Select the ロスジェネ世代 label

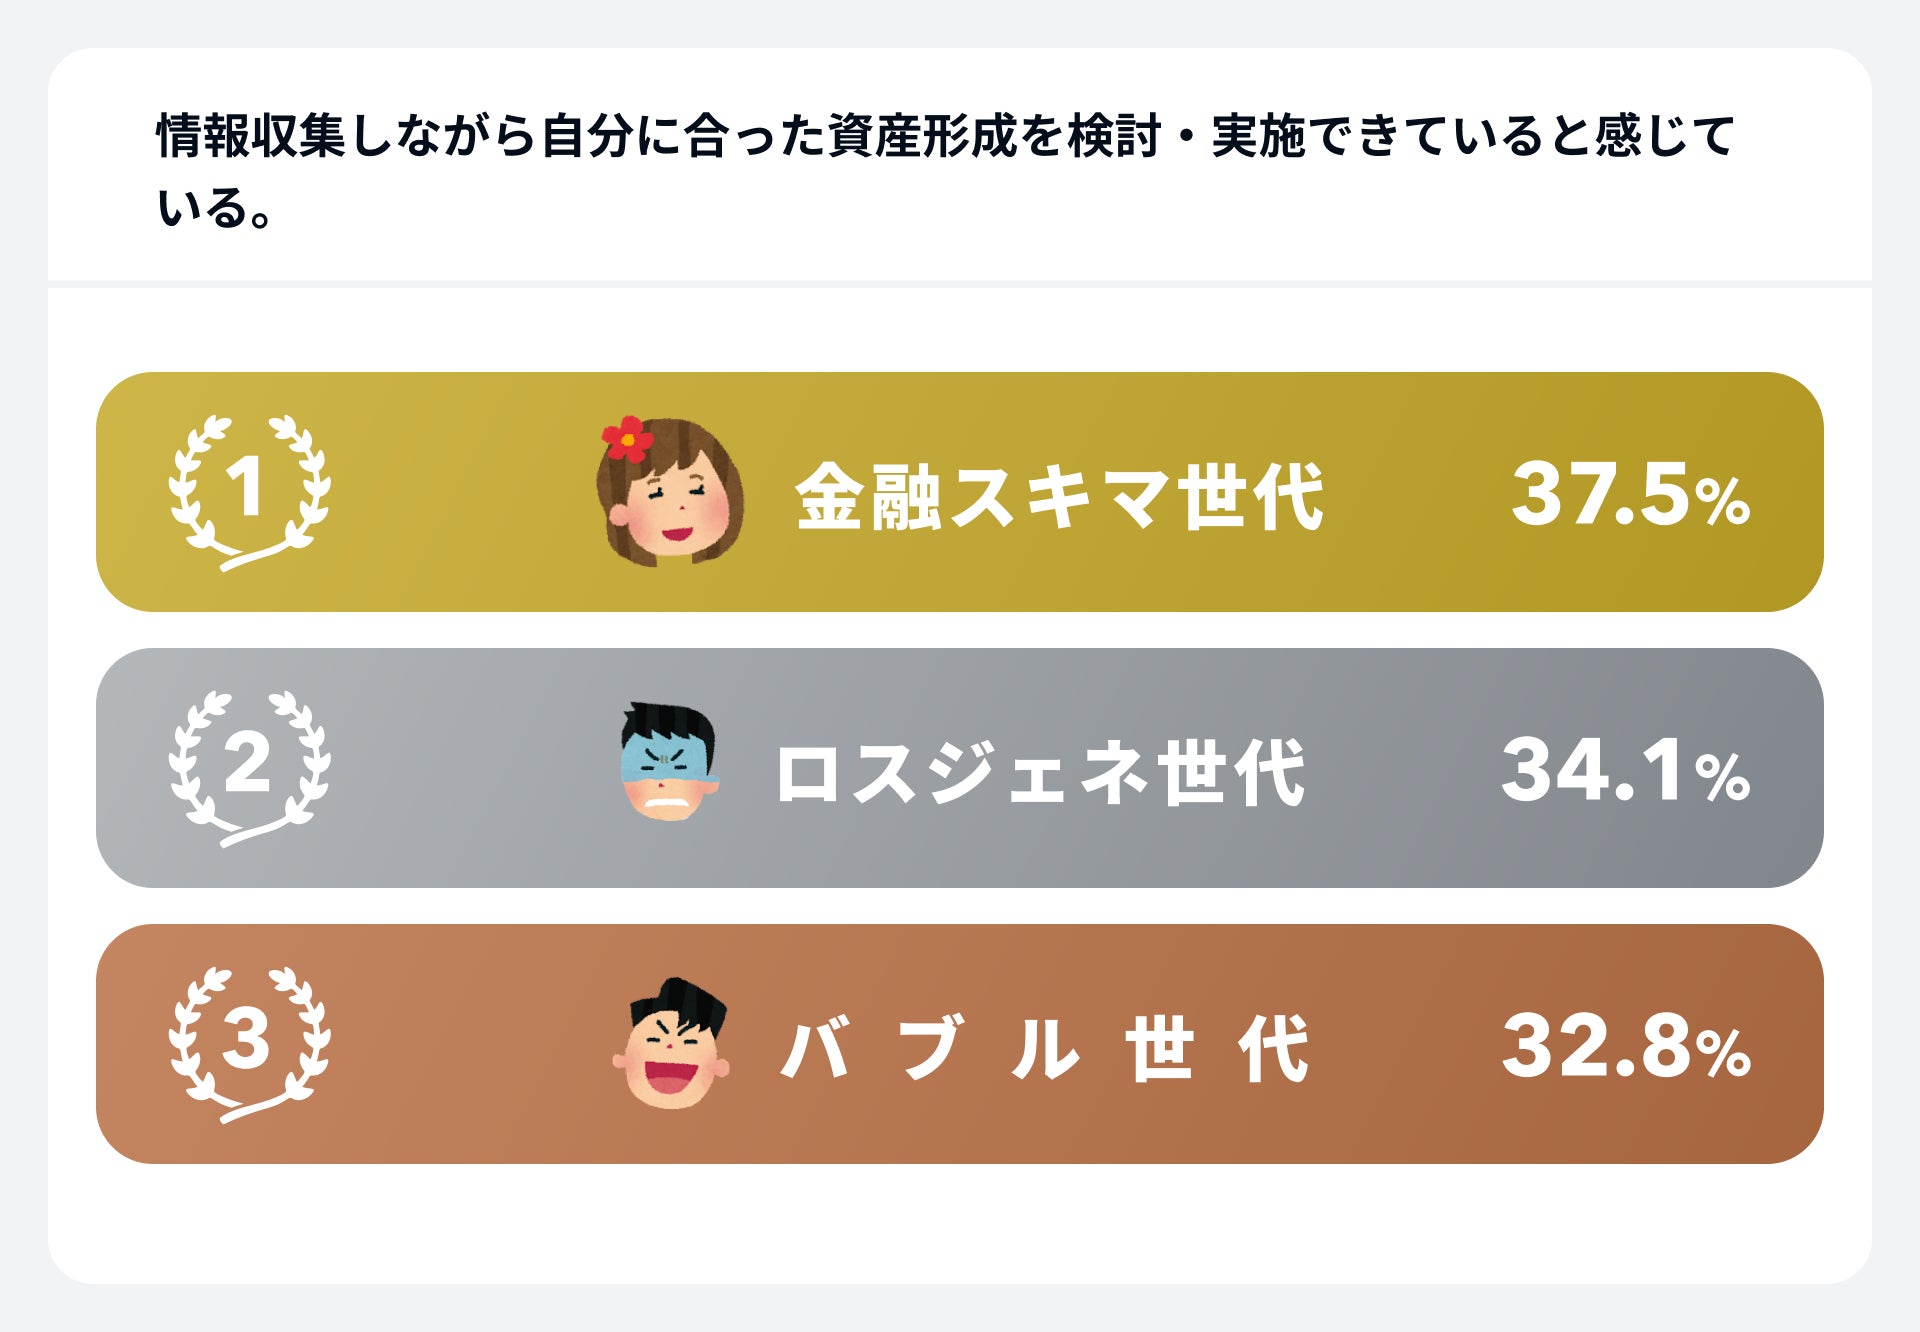pyautogui.click(x=1040, y=772)
